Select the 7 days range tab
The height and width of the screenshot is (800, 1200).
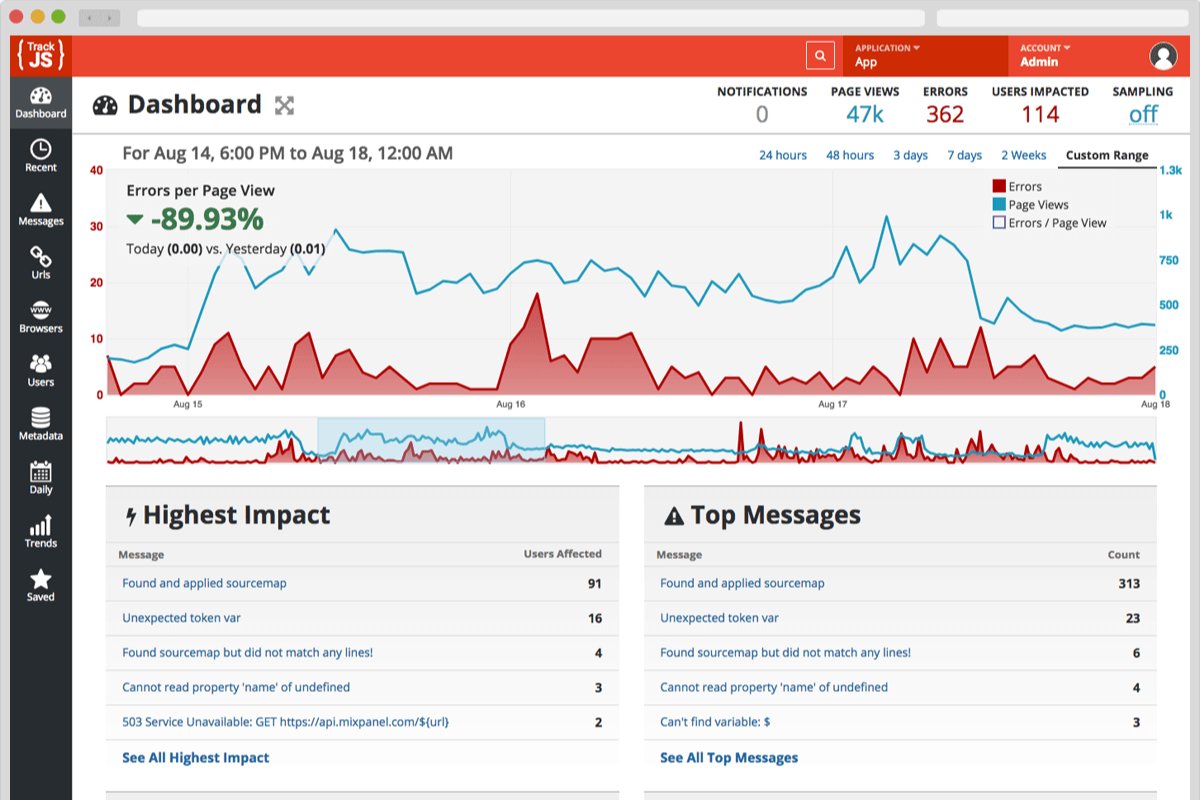coord(965,155)
